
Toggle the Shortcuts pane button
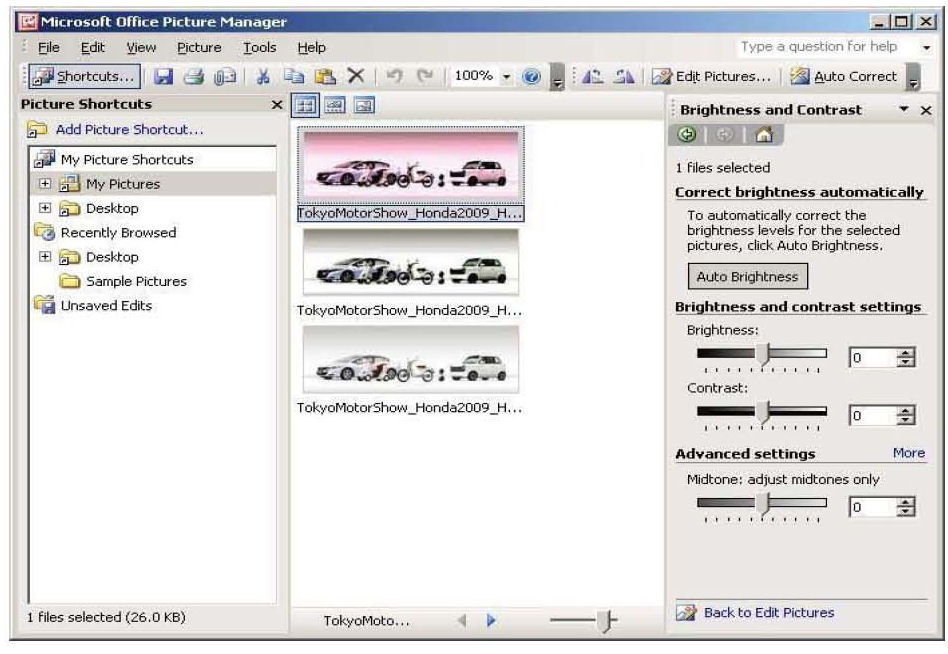tap(83, 77)
